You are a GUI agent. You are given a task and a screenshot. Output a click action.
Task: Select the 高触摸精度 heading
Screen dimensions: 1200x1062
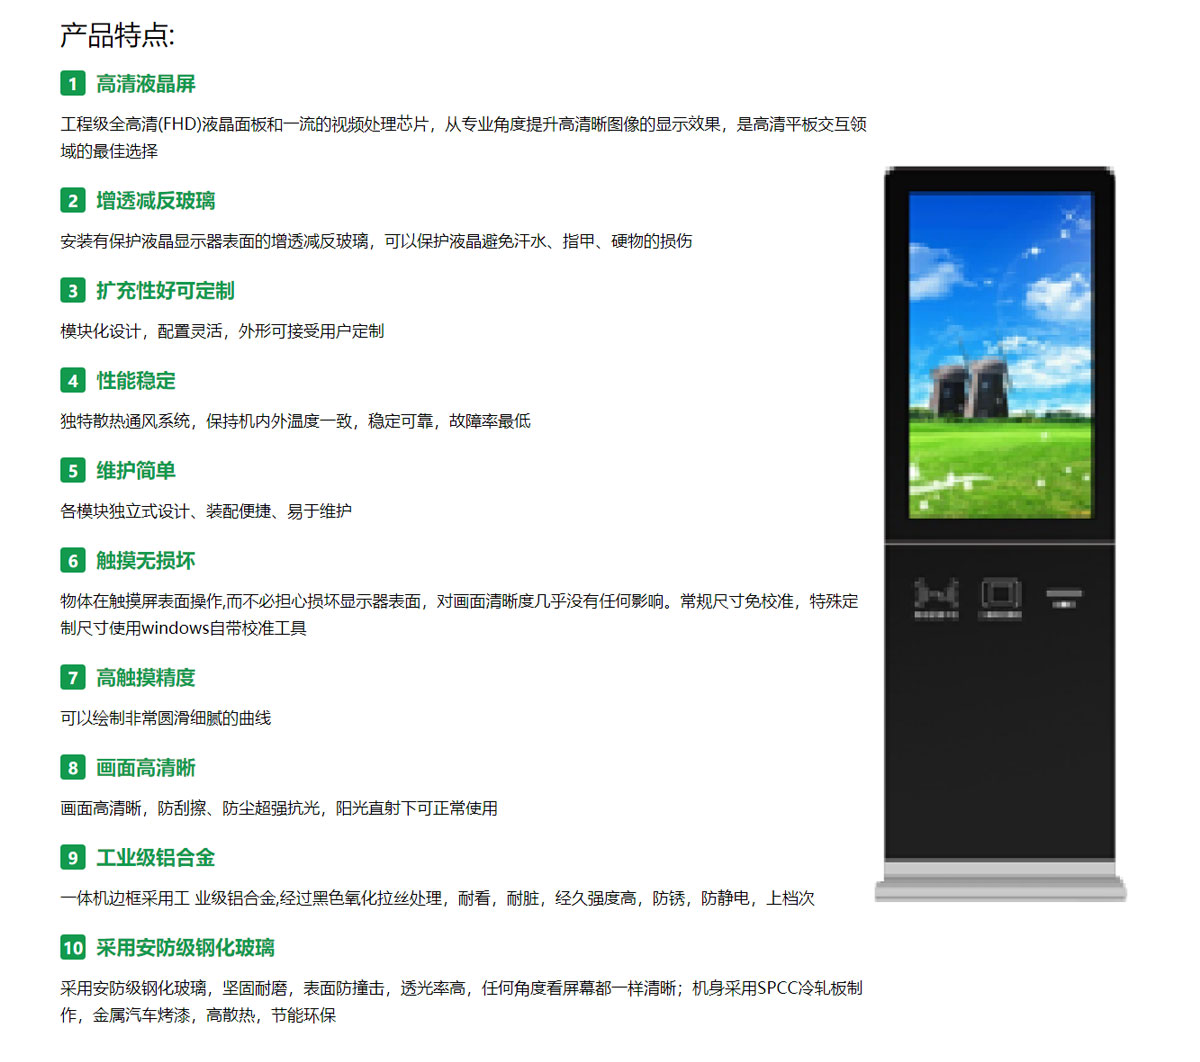[x=146, y=677]
